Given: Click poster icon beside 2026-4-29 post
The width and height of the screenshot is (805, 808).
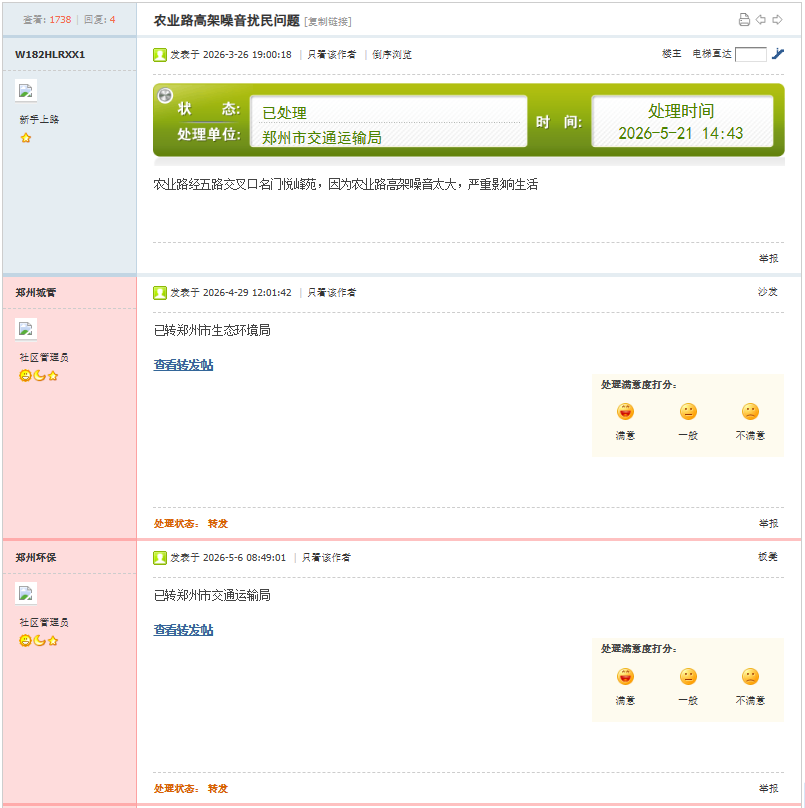Looking at the screenshot, I should pyautogui.click(x=160, y=293).
